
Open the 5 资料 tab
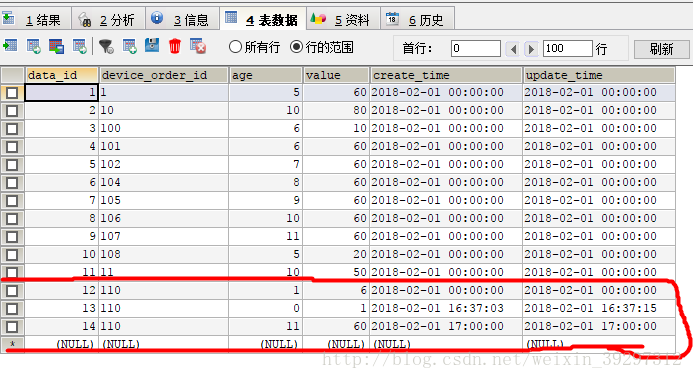(343, 19)
